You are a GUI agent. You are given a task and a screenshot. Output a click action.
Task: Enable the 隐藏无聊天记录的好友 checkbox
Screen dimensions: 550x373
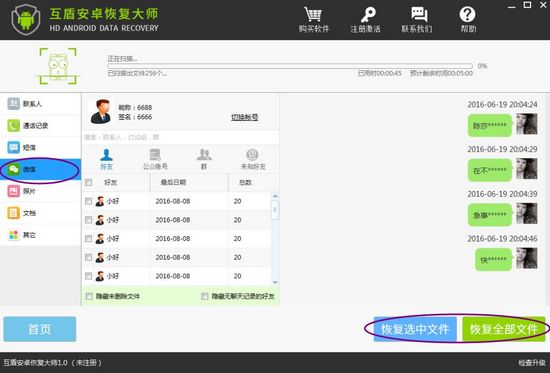[204, 297]
